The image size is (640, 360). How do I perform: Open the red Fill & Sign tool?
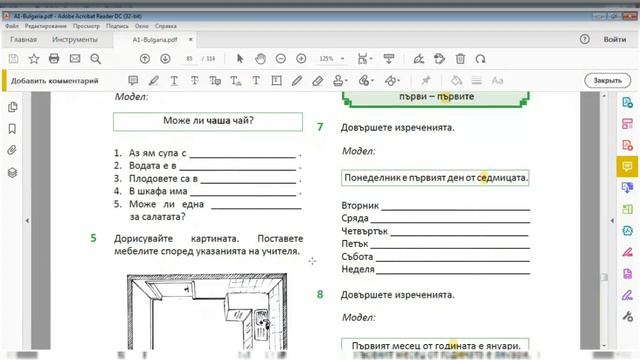point(627,252)
